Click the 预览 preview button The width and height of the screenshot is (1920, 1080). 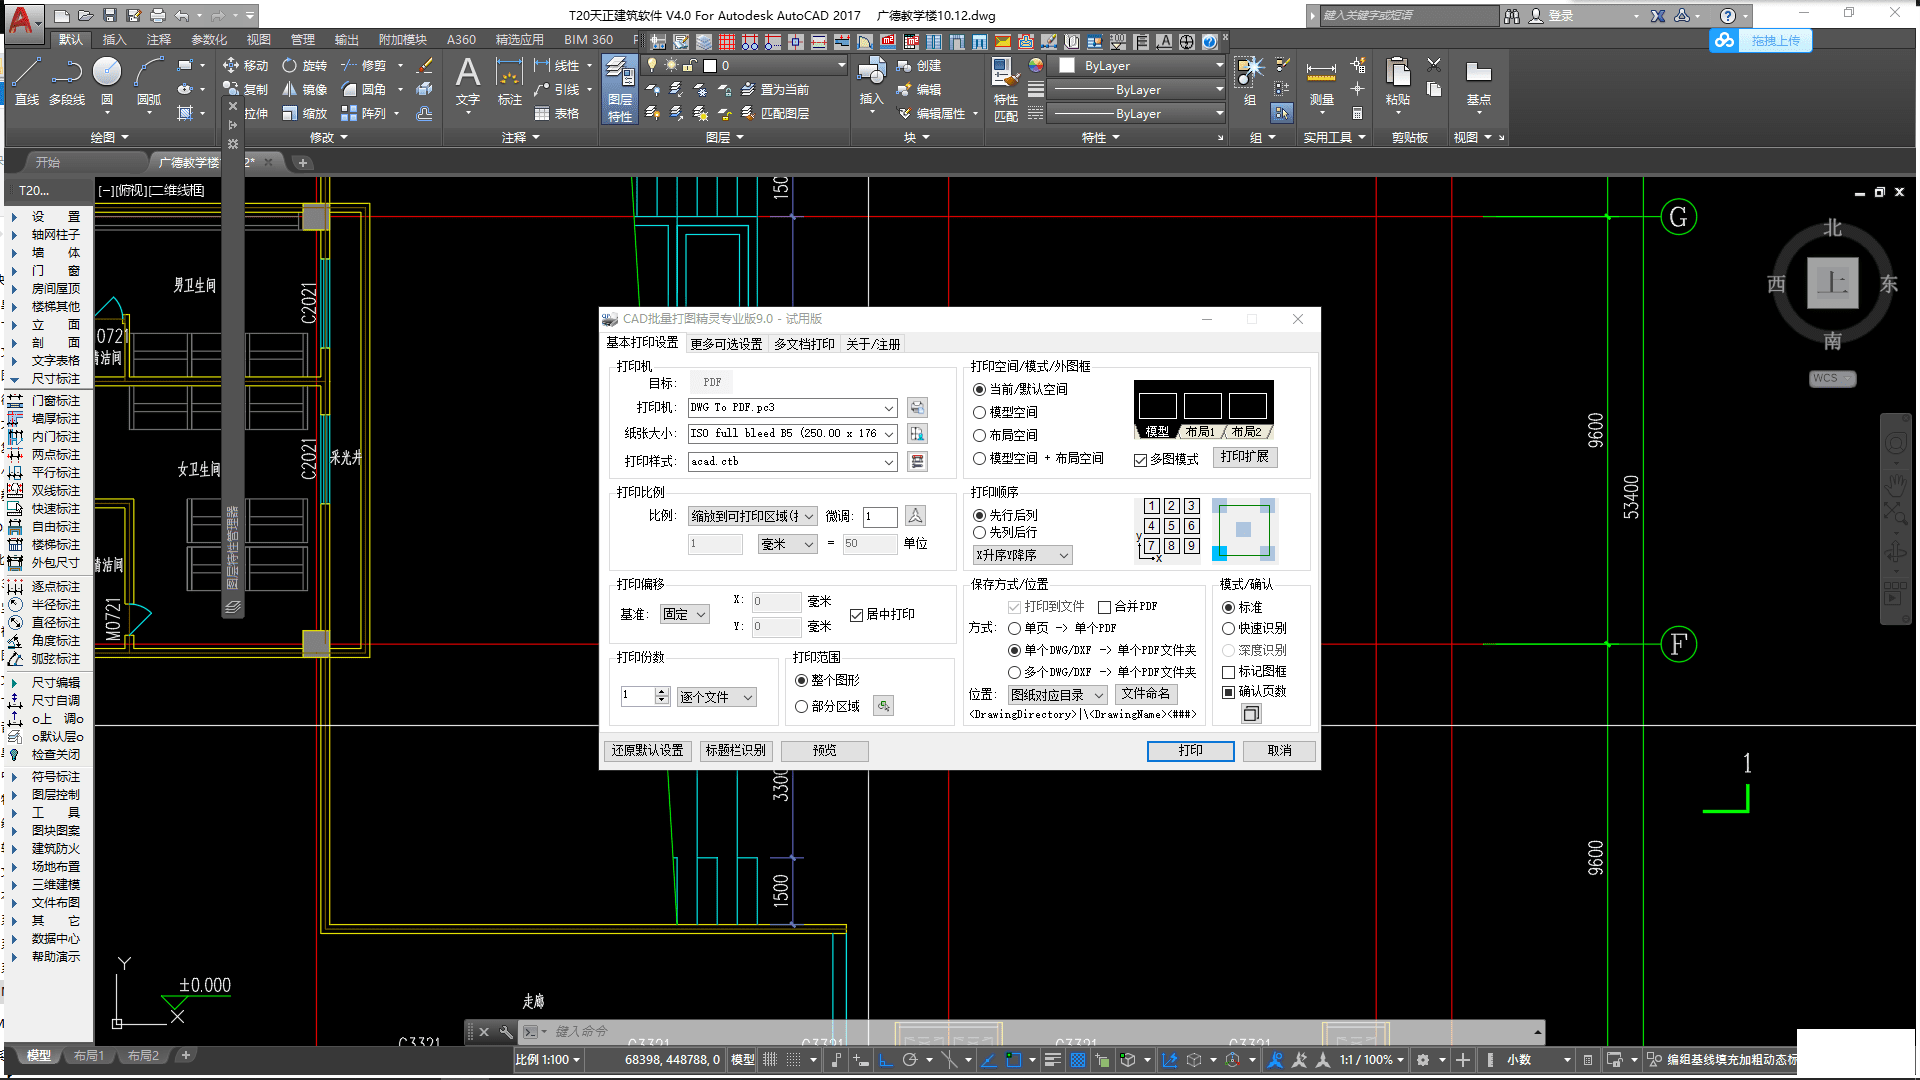click(824, 750)
